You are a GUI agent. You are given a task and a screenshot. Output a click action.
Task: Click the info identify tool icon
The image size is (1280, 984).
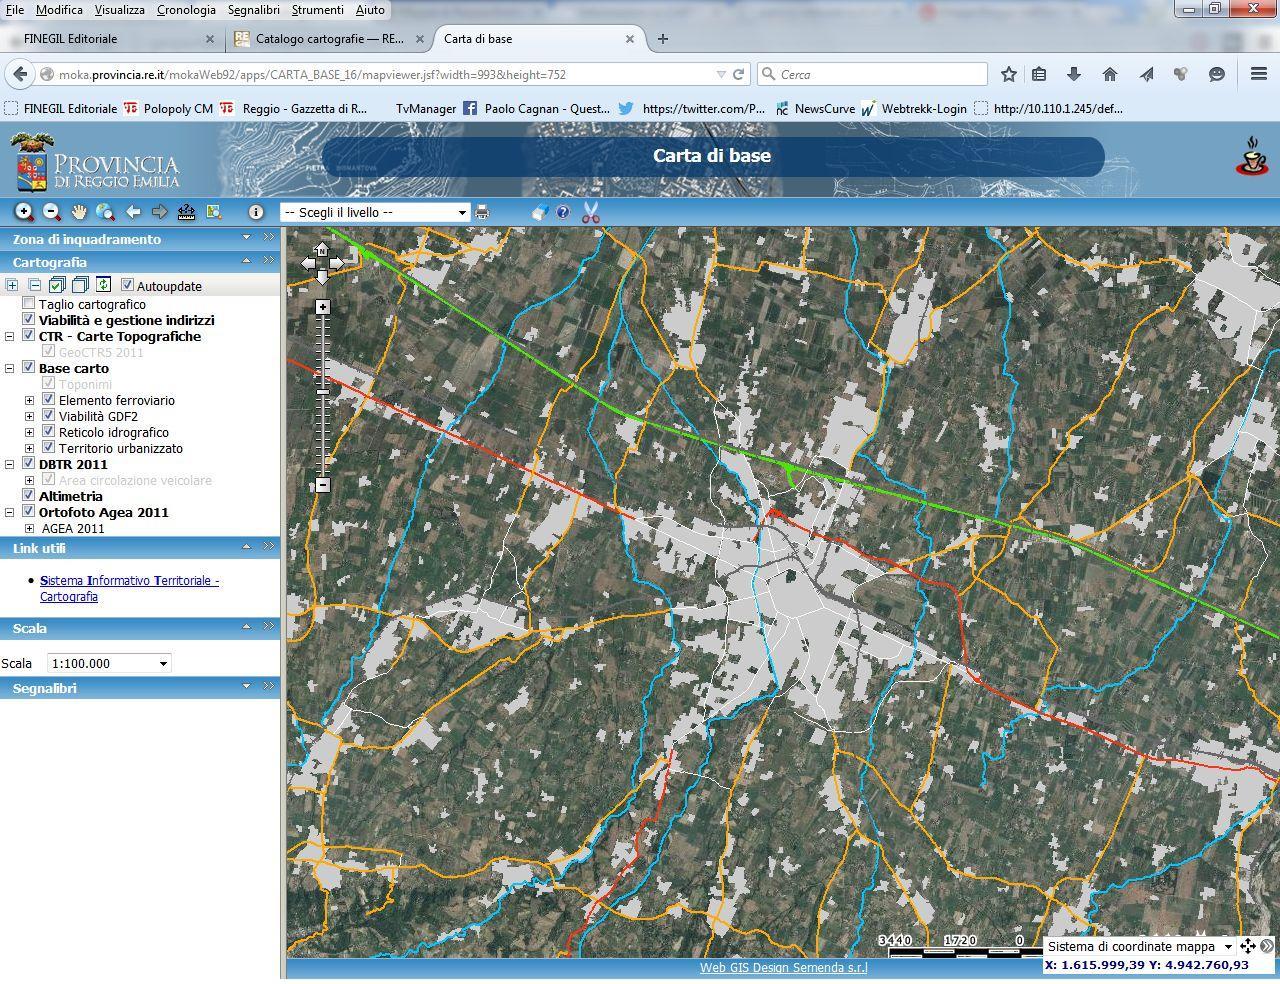click(x=256, y=212)
